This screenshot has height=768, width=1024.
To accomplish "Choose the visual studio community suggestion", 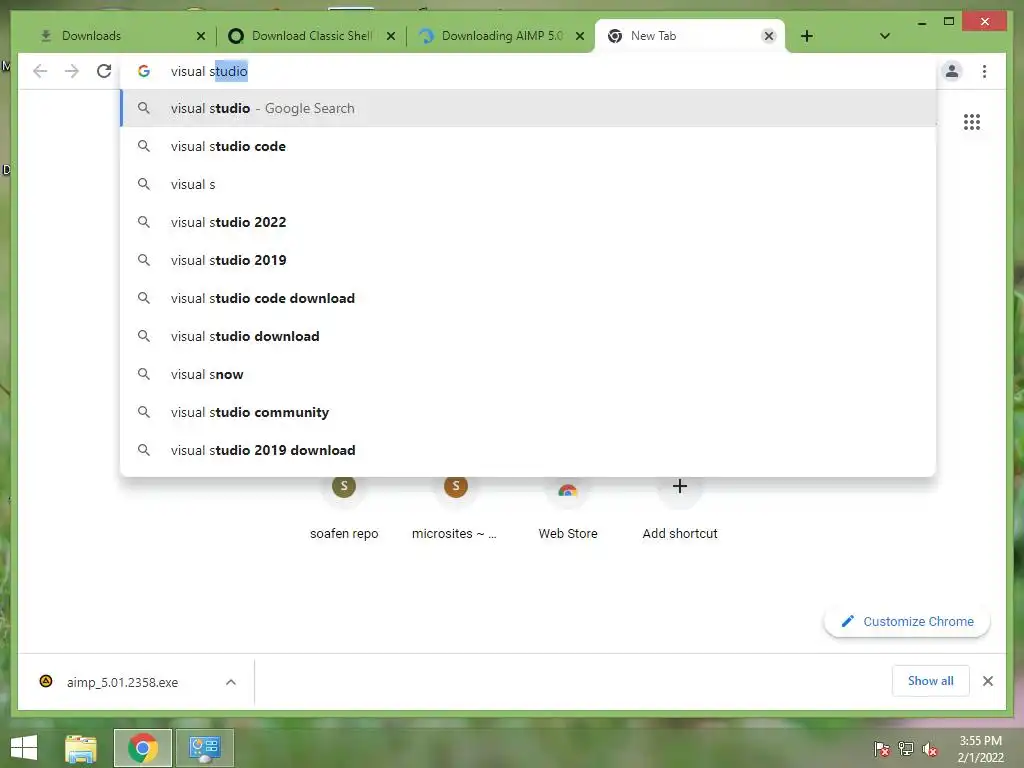I will coord(528,412).
